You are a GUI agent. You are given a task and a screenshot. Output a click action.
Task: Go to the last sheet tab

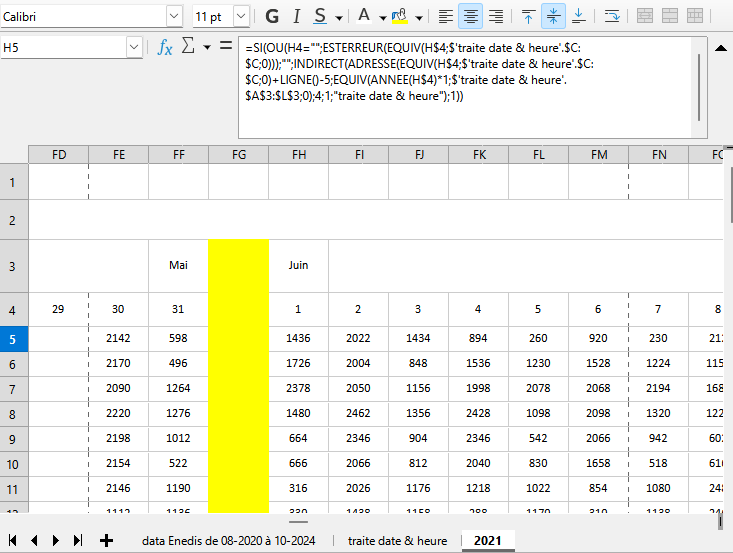pos(78,540)
